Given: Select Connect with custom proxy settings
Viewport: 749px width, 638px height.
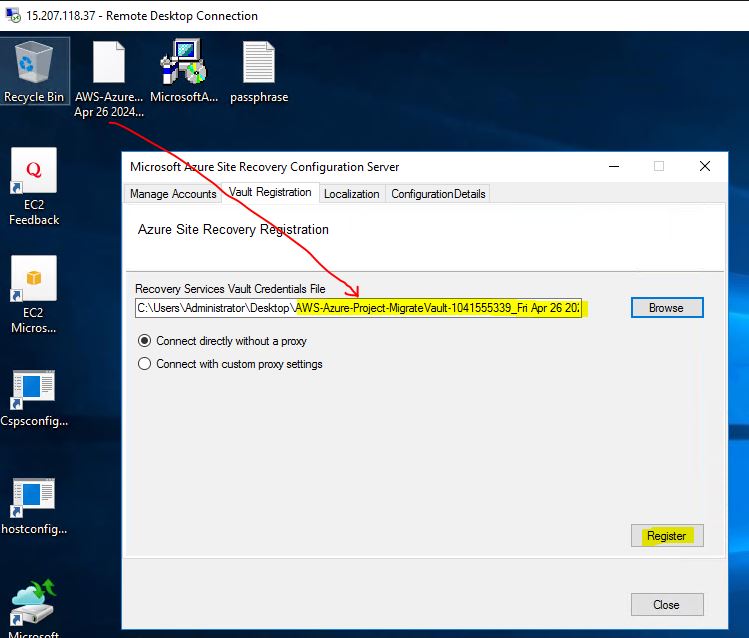Looking at the screenshot, I should point(145,364).
